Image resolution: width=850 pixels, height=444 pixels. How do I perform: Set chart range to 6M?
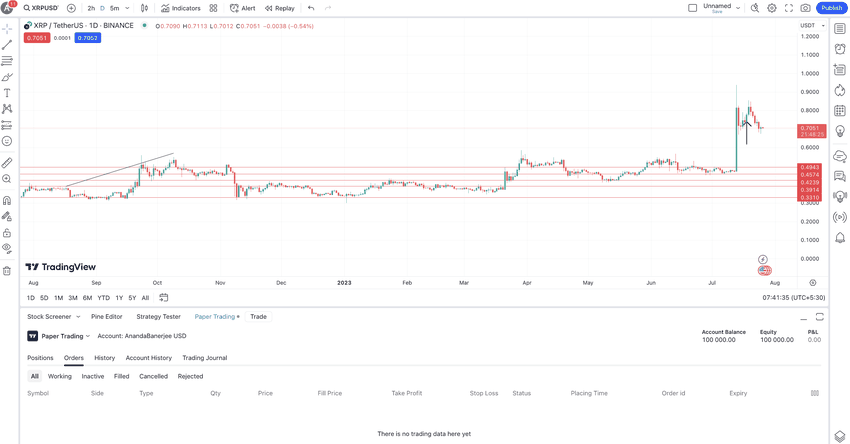click(87, 298)
